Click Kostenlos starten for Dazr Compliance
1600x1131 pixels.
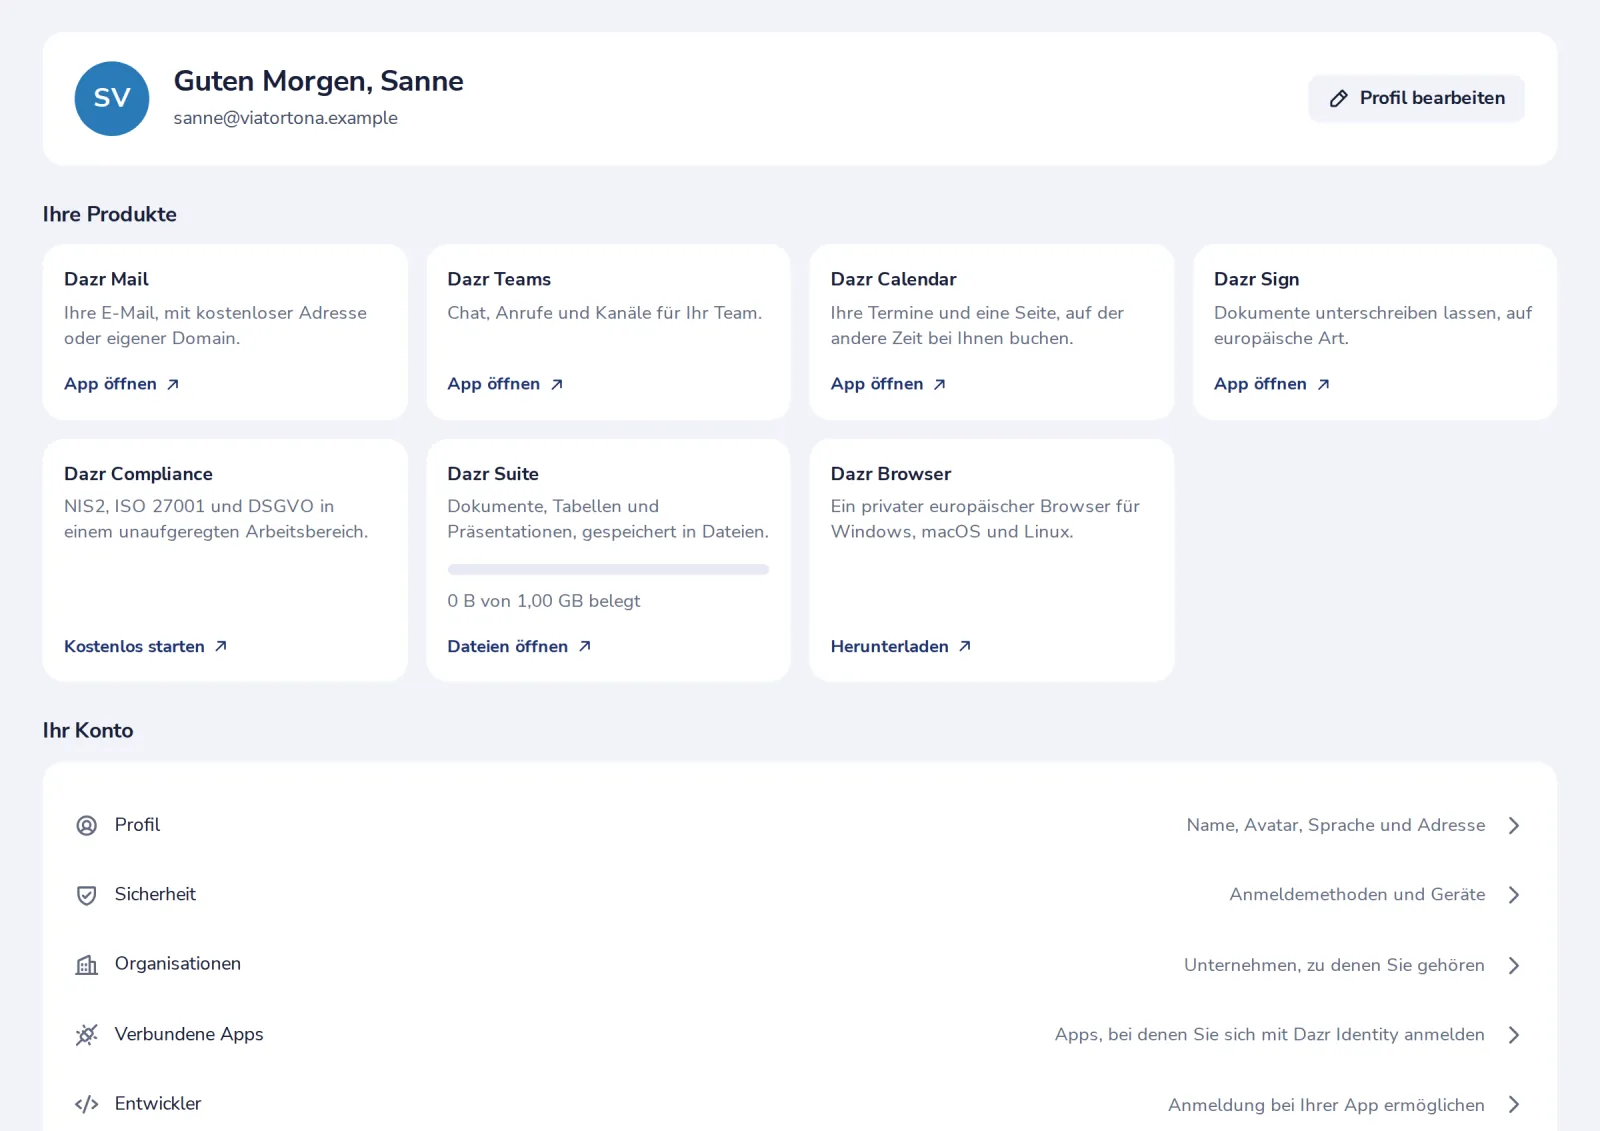point(146,646)
